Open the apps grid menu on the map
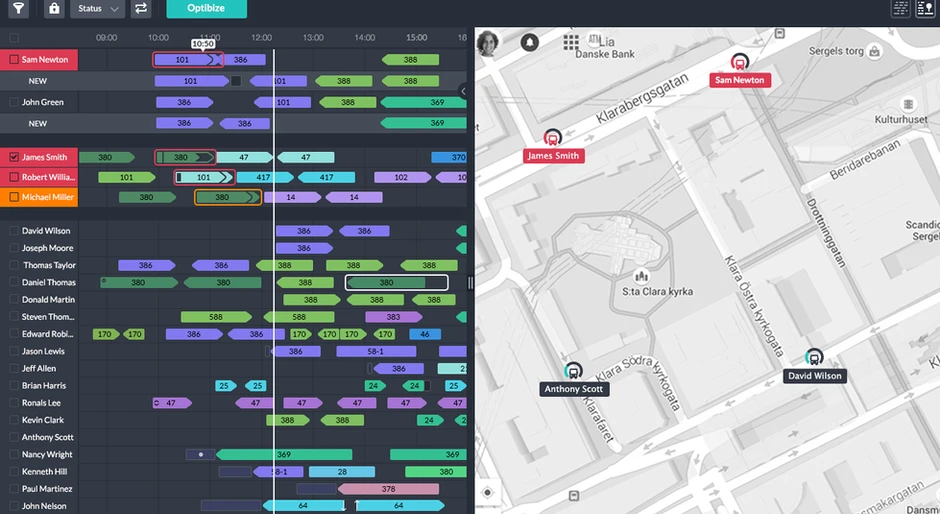Screen dimensions: 940x514 (x=571, y=43)
